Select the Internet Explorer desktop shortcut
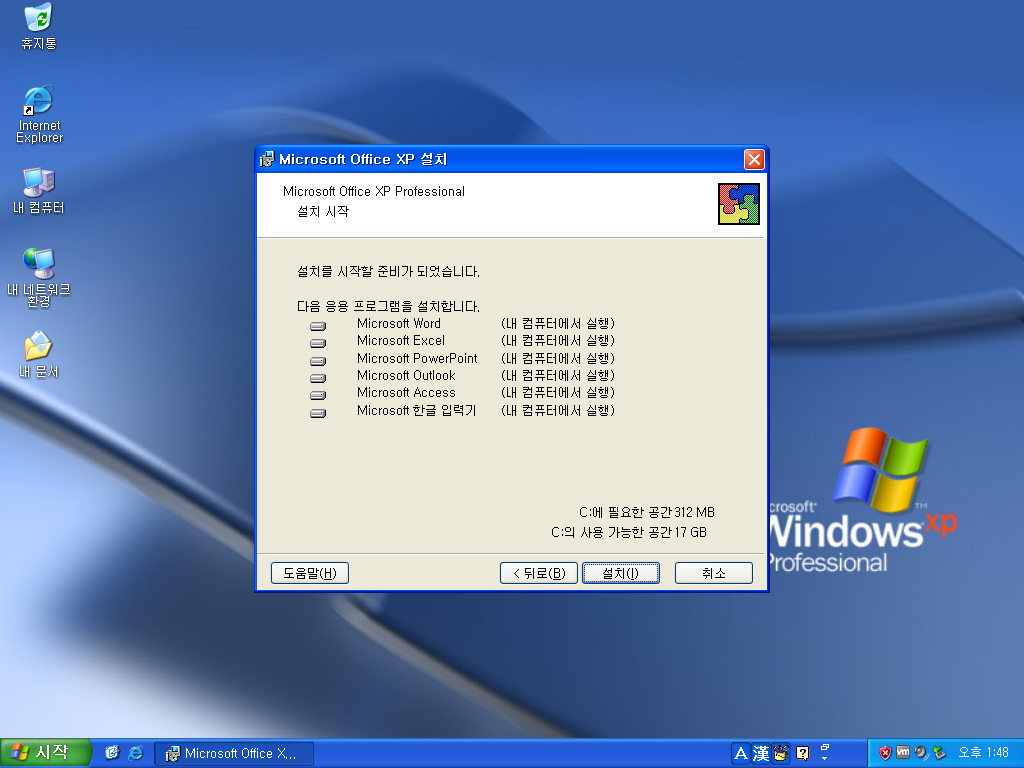 [x=39, y=114]
